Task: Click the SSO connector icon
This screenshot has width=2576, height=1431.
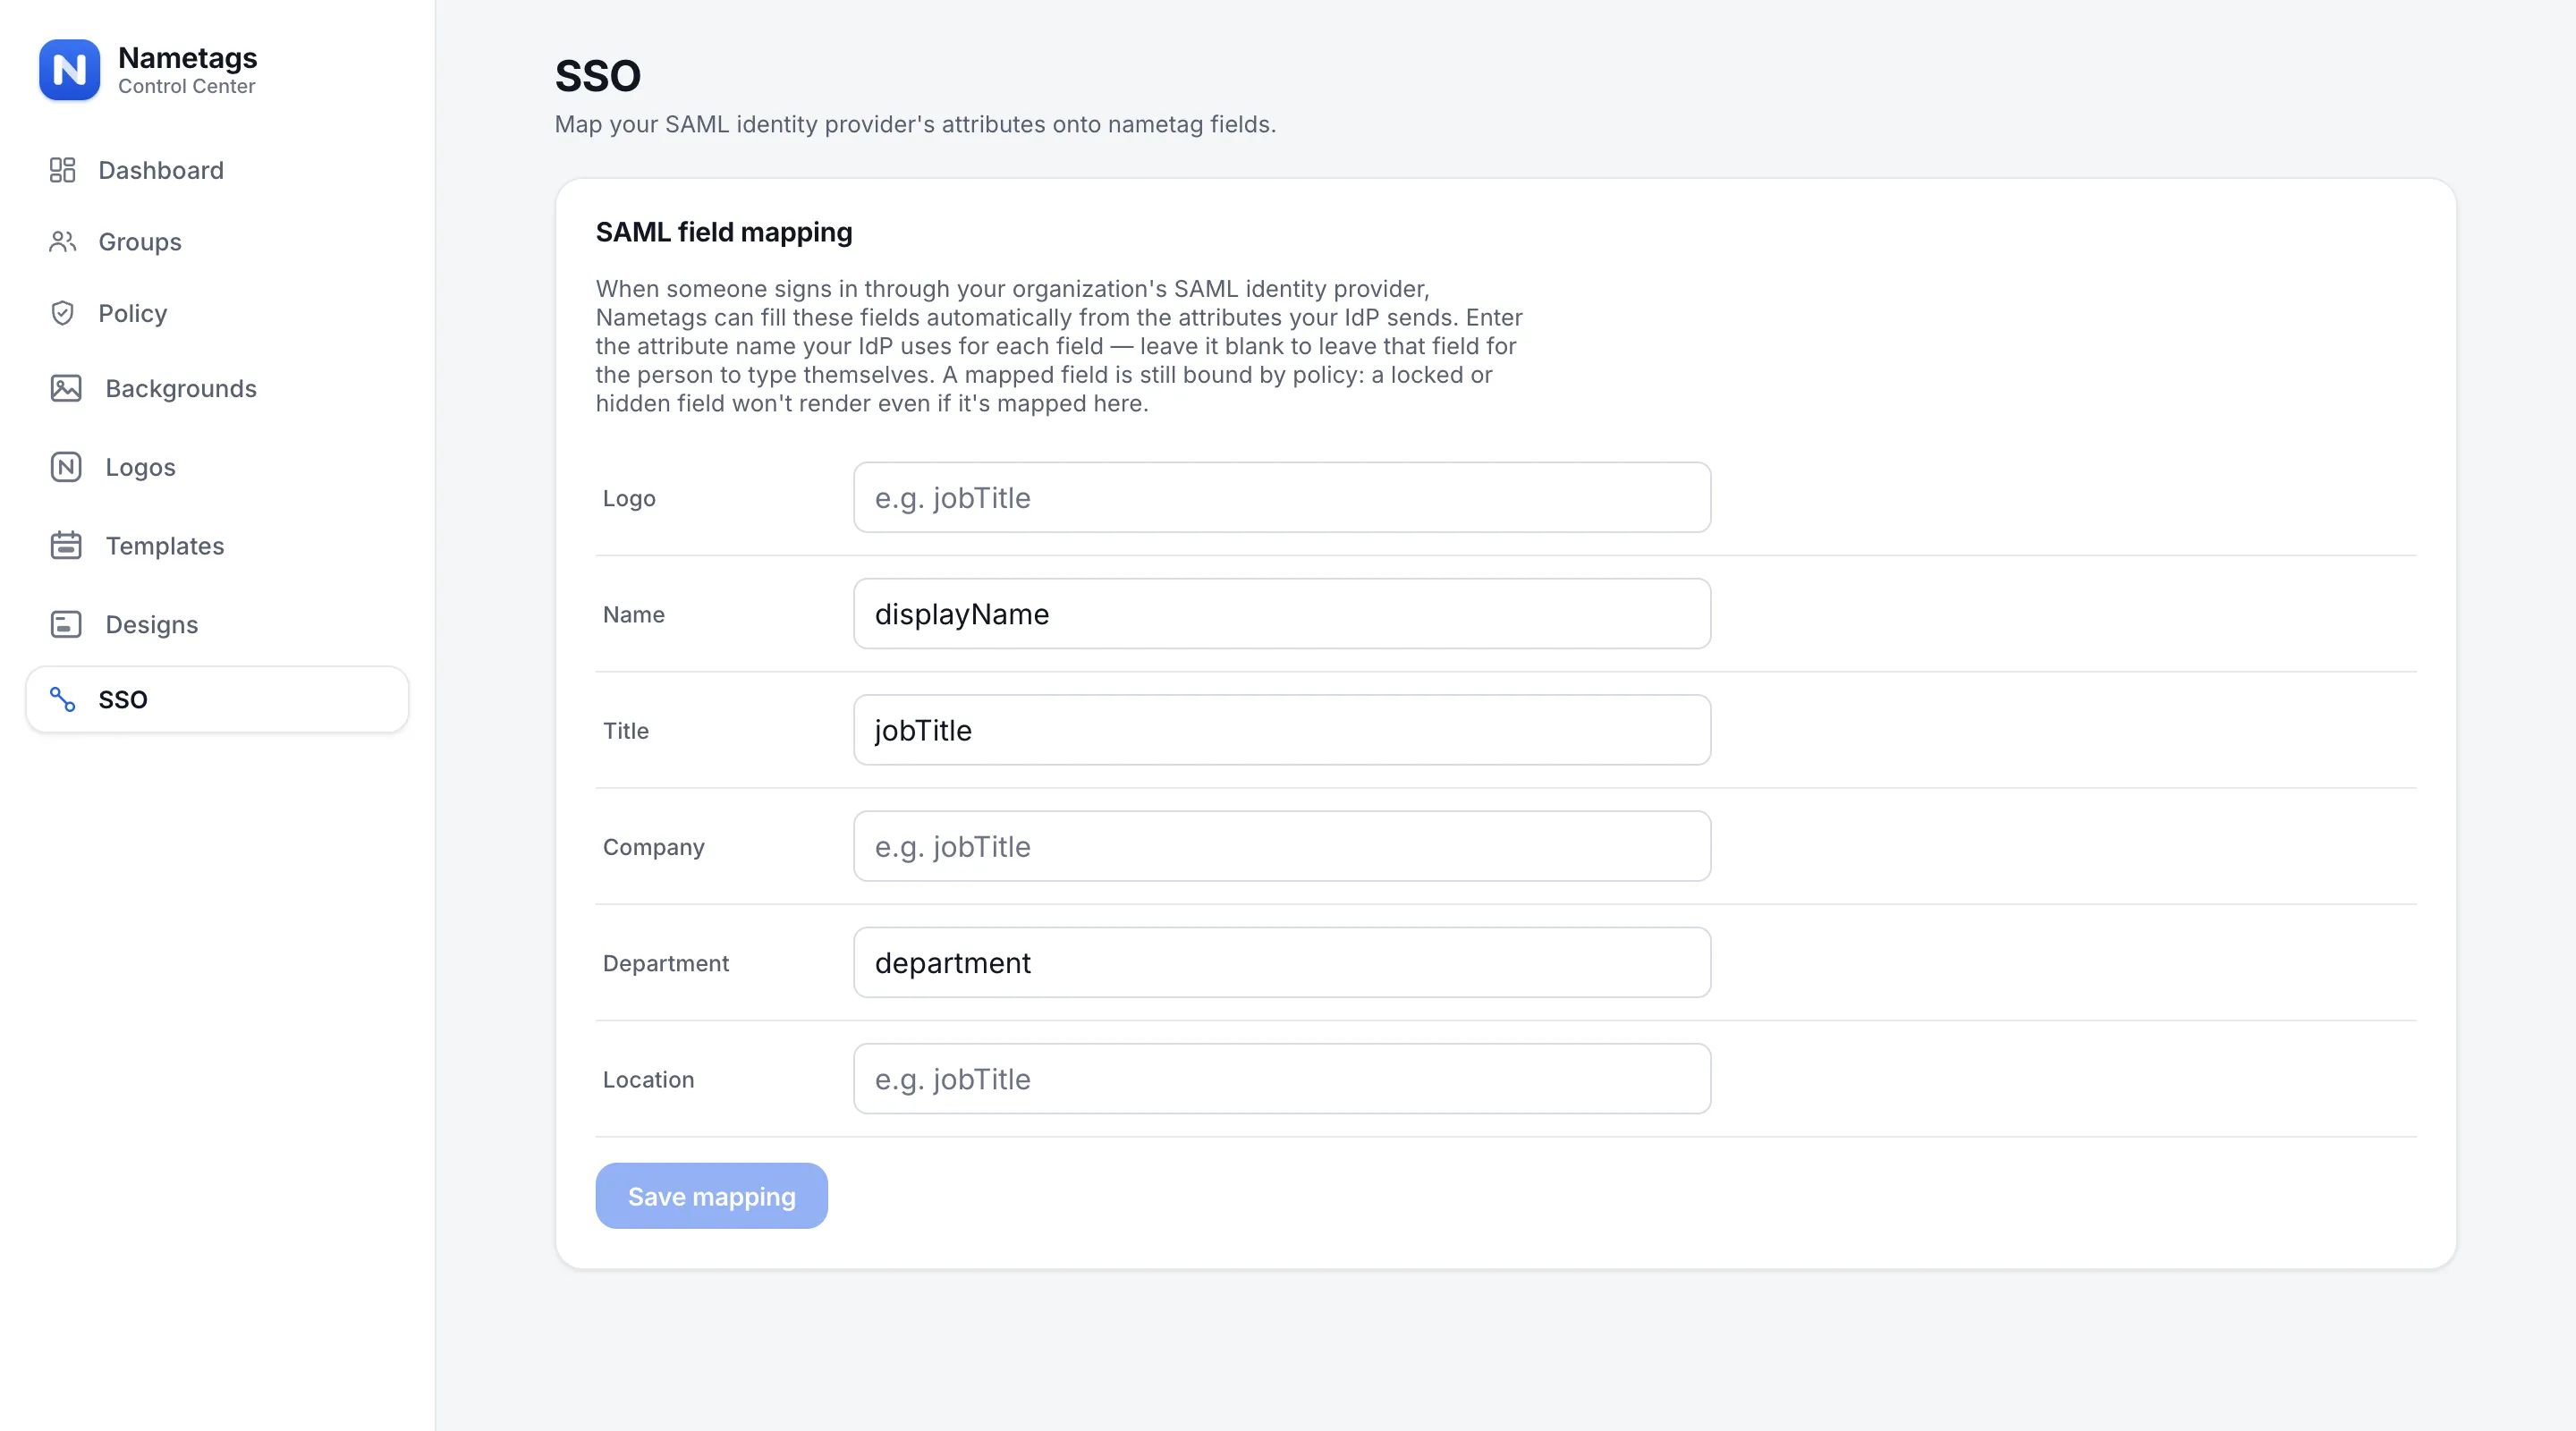Action: click(62, 699)
